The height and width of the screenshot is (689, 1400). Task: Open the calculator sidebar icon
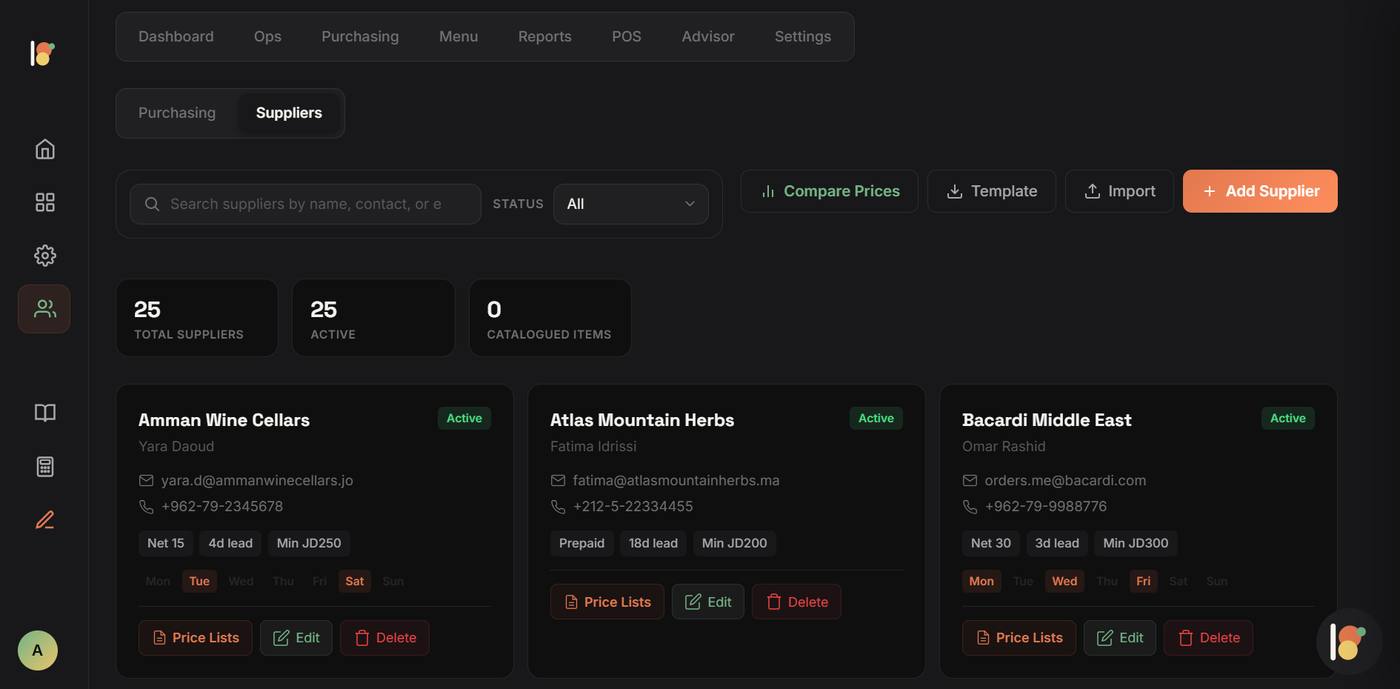point(45,467)
